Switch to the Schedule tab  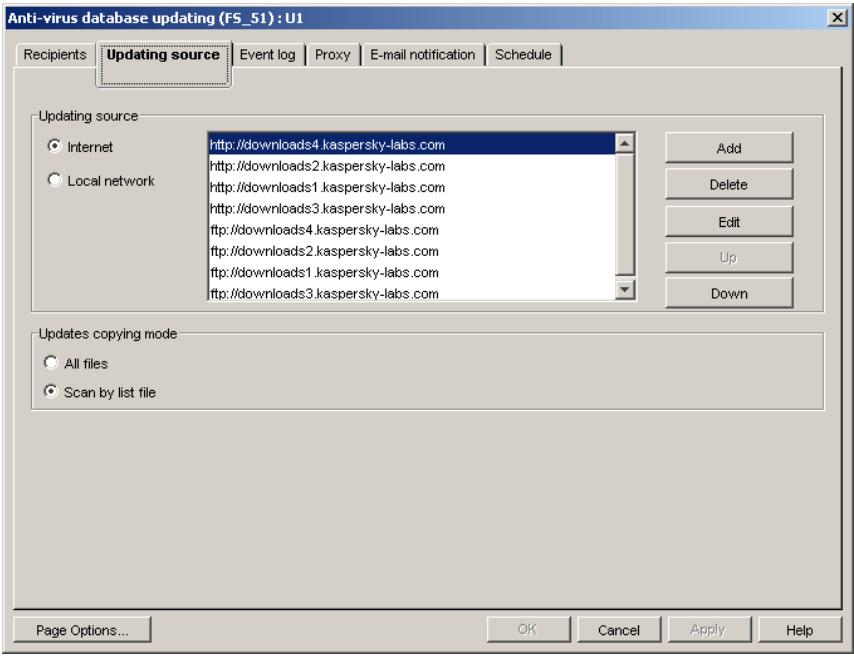point(523,54)
